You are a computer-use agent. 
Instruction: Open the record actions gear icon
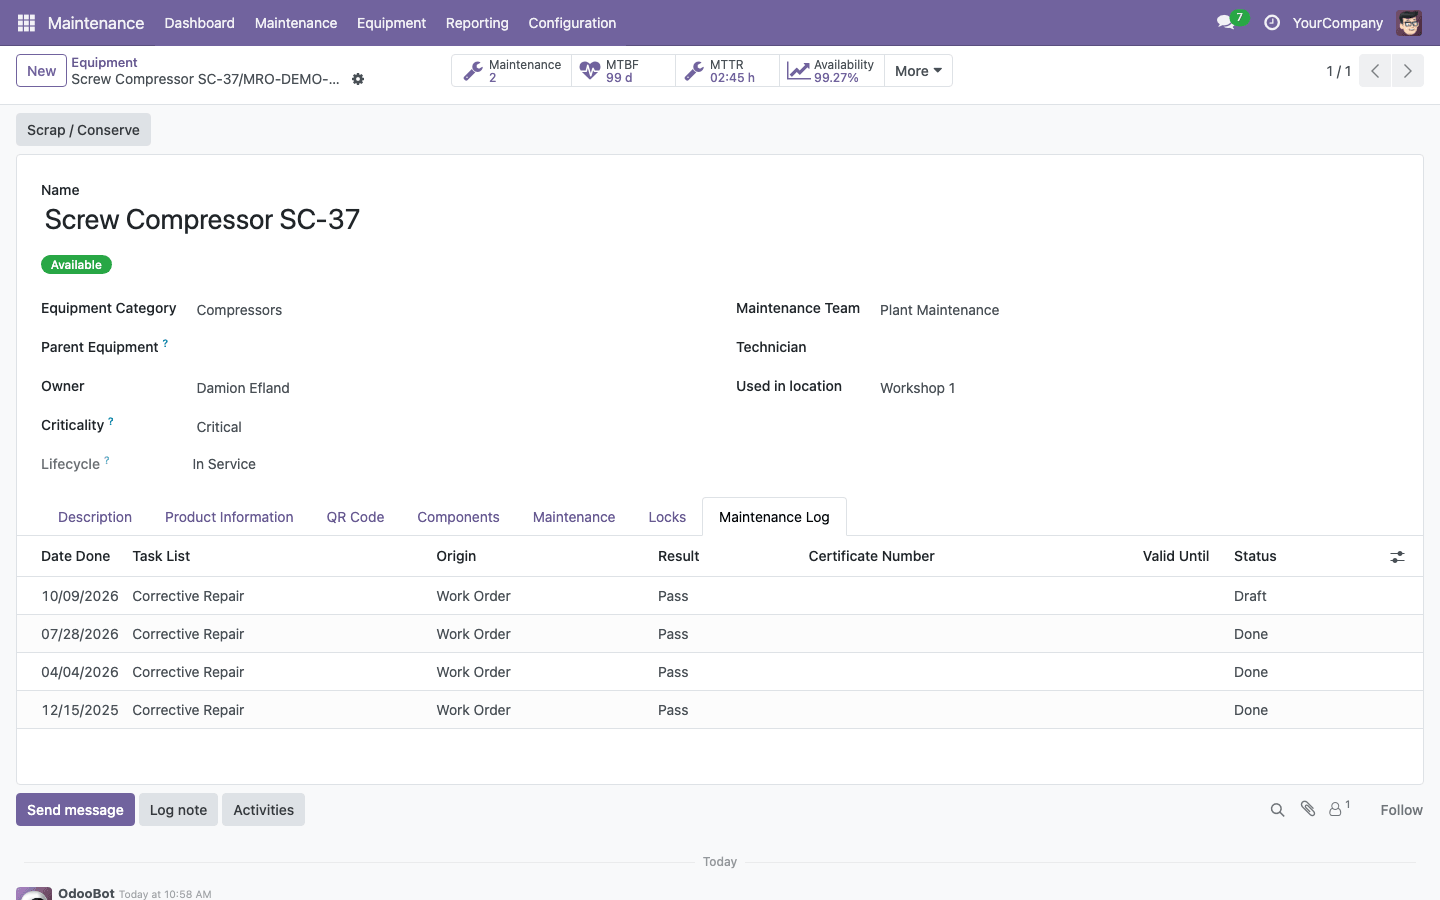[x=358, y=79]
